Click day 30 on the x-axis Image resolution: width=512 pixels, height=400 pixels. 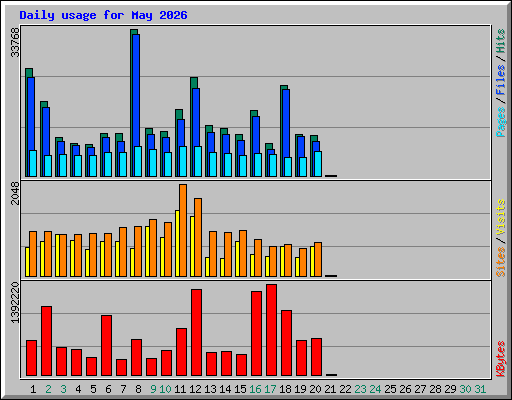point(465,389)
